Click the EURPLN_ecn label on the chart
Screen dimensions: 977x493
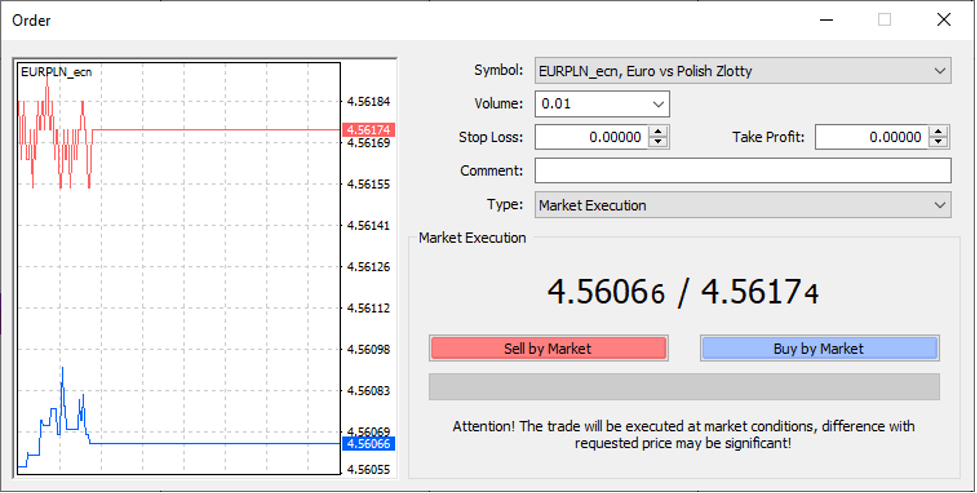[x=56, y=72]
